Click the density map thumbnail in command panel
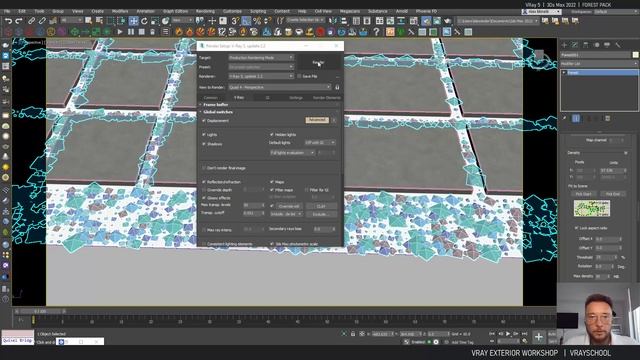 (x=592, y=208)
